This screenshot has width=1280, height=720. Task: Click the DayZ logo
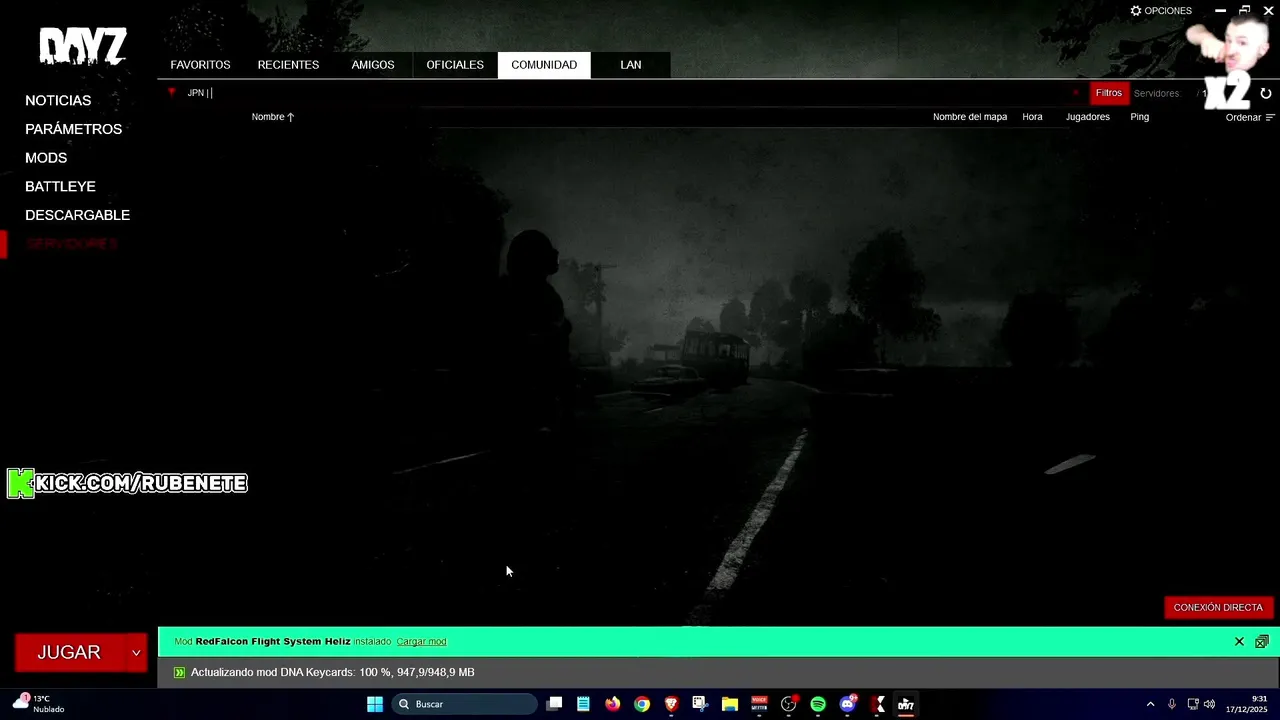[x=83, y=46]
